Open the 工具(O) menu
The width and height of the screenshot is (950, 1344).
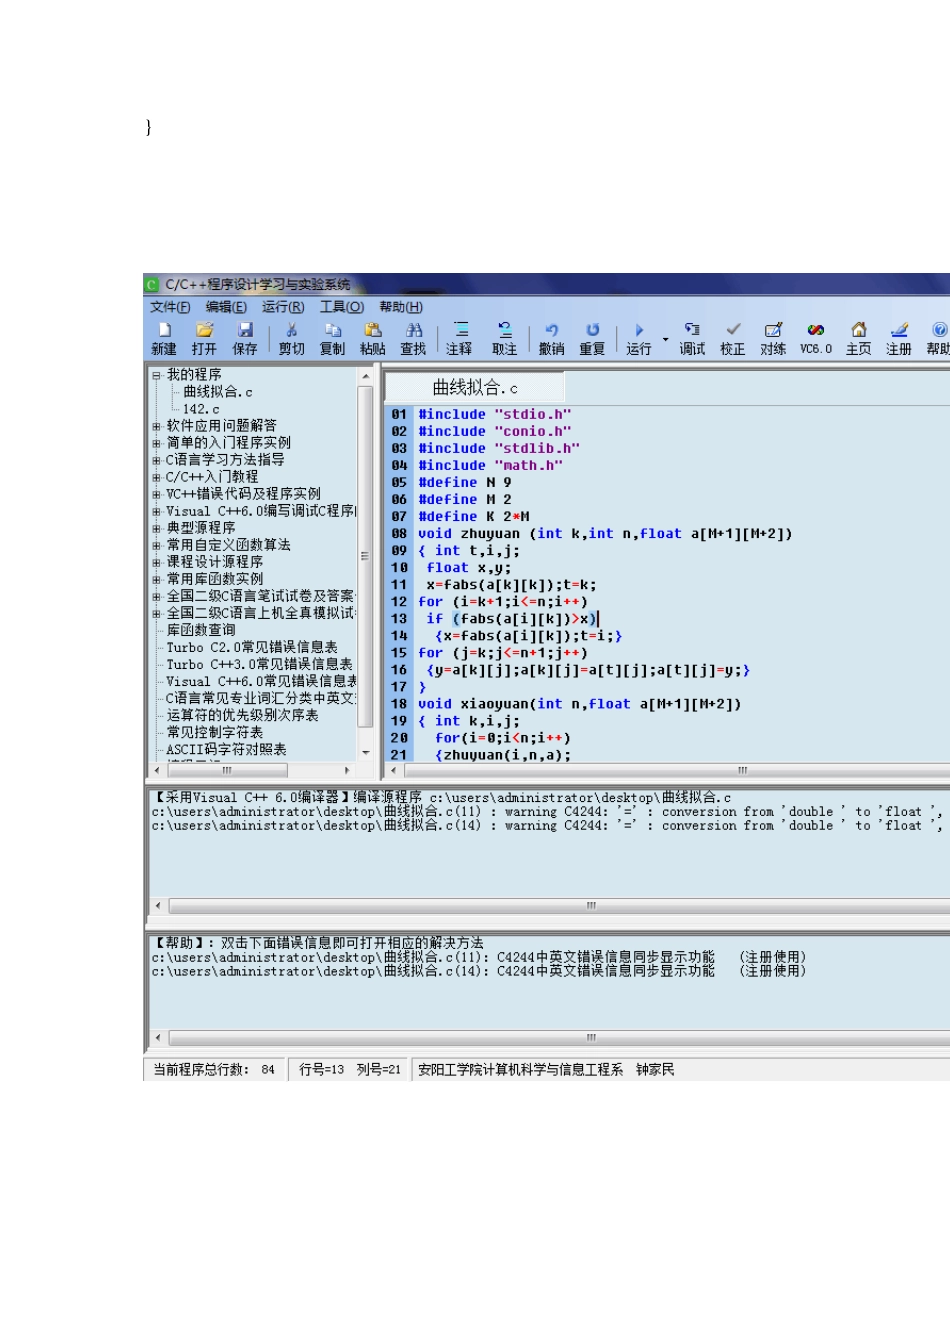click(x=341, y=307)
